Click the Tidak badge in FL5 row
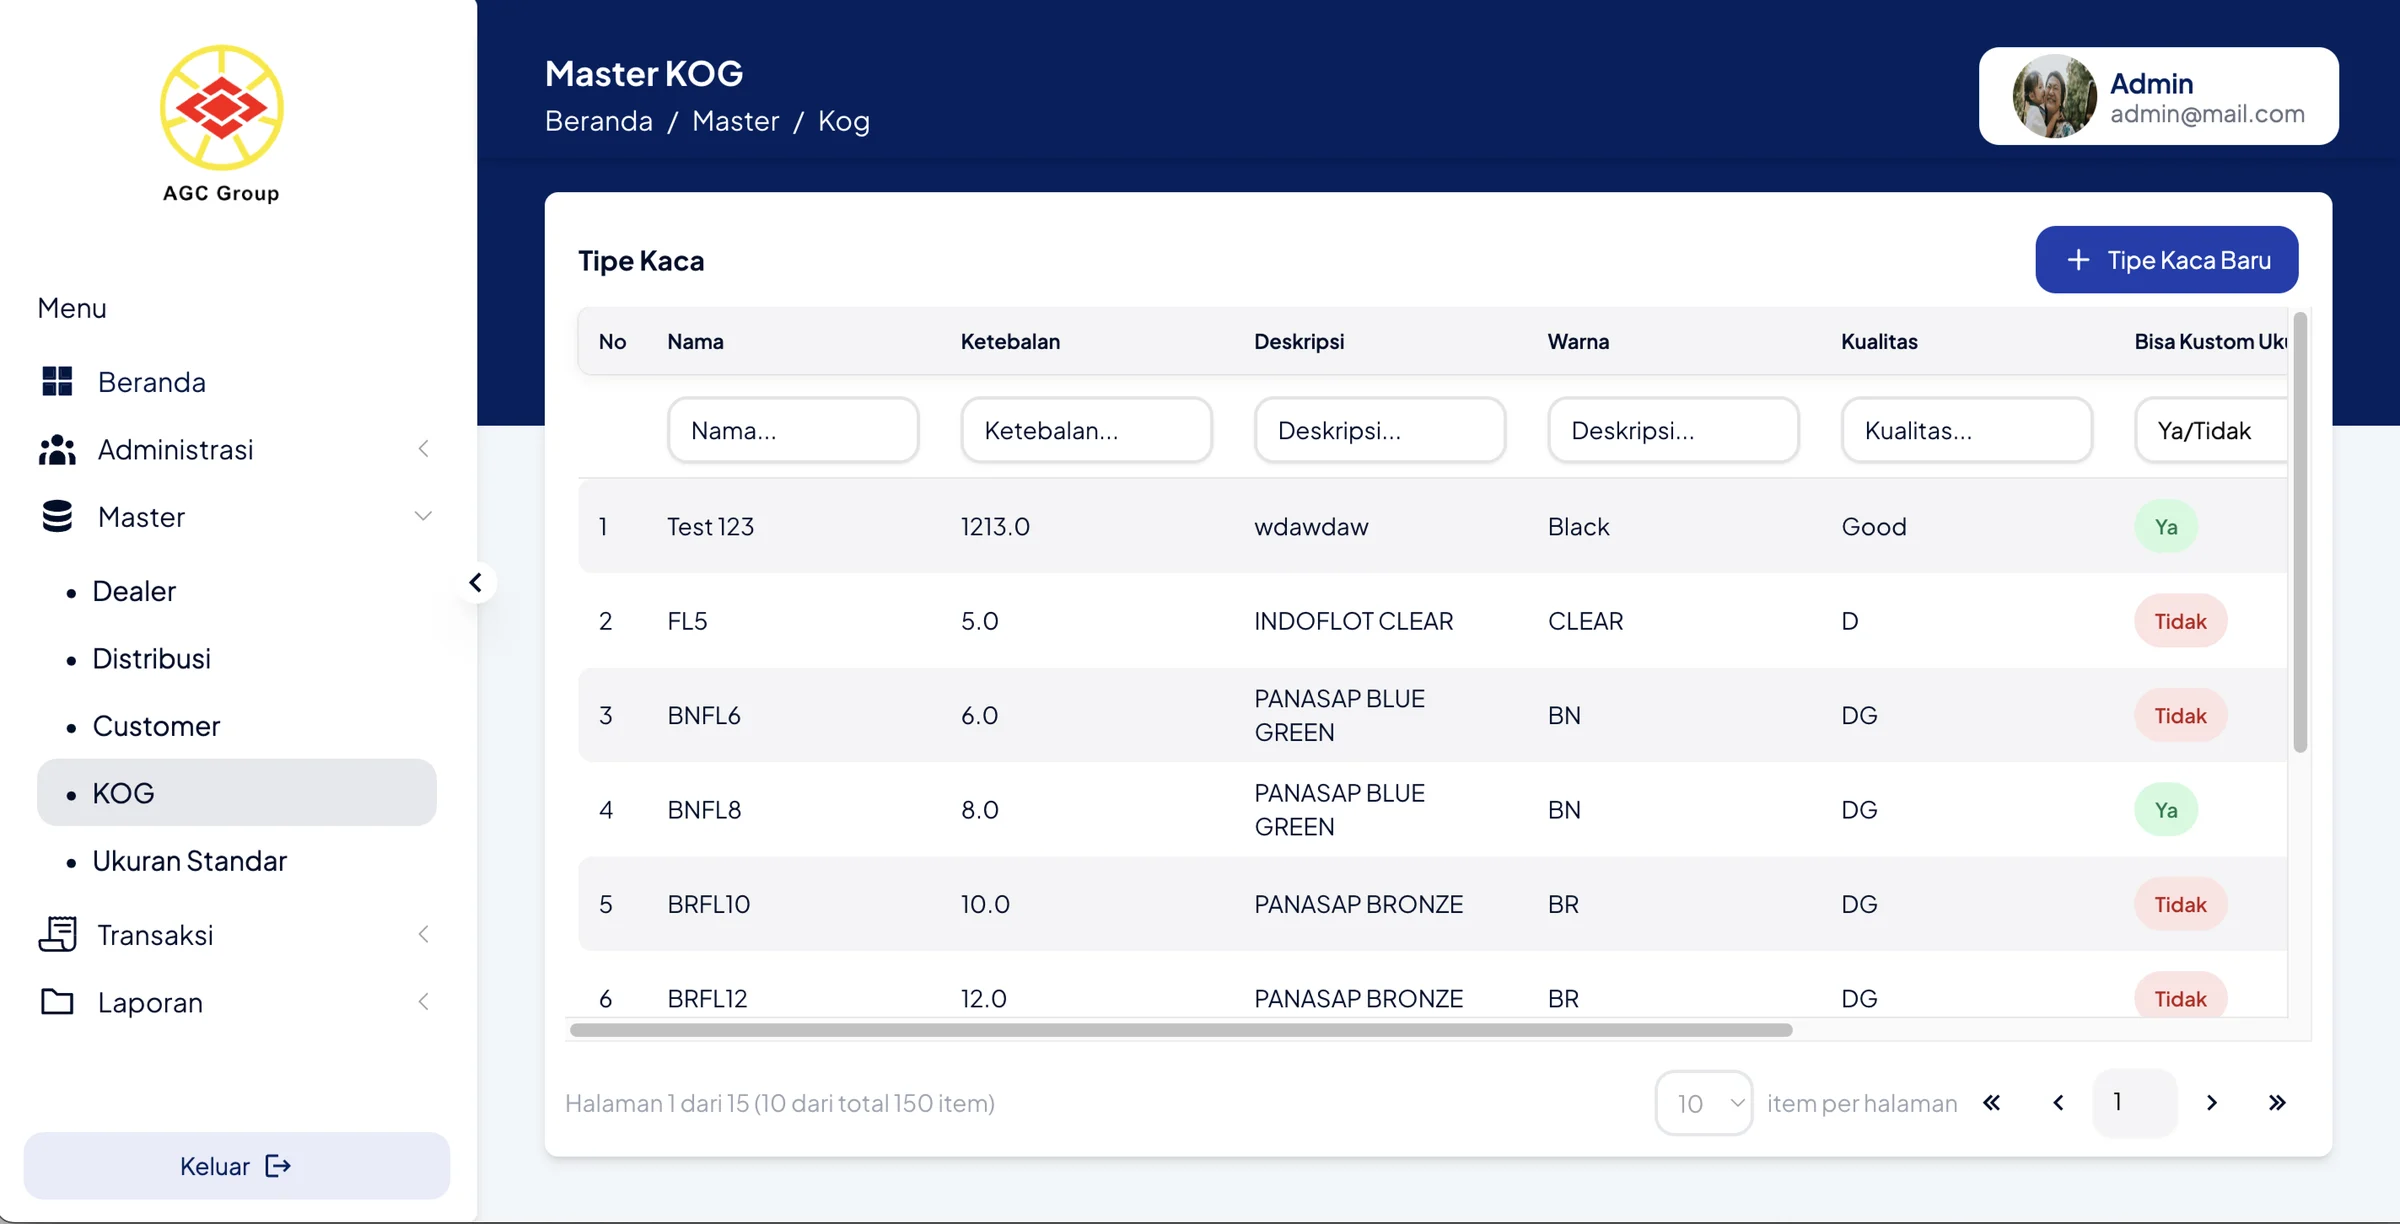The width and height of the screenshot is (2400, 1224). coord(2180,621)
